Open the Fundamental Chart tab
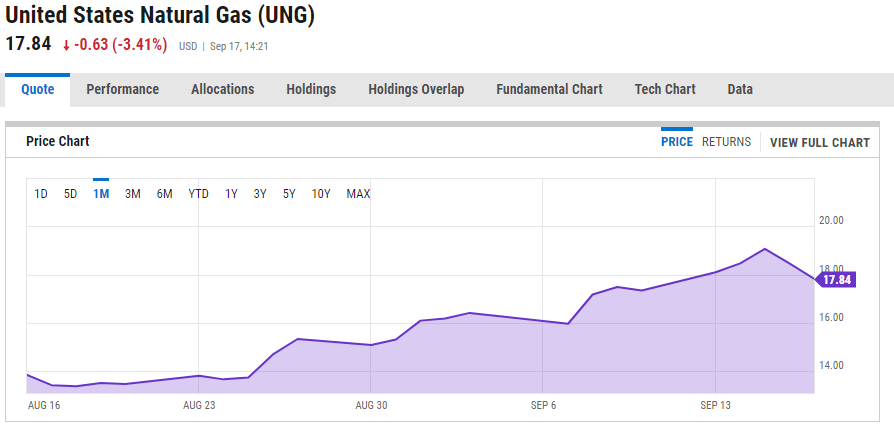 (x=549, y=89)
